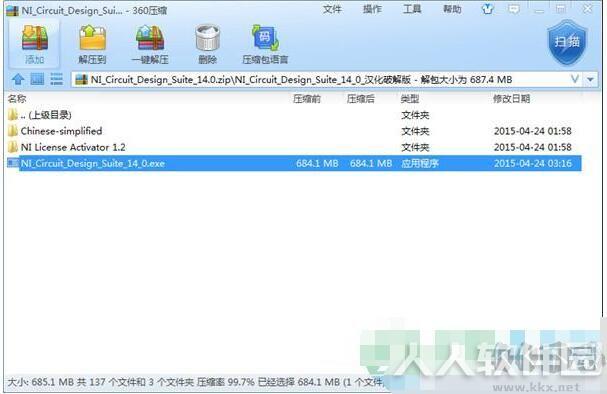The width and height of the screenshot is (607, 394).
Task: Open the 帮助 (Help) menu
Action: tap(452, 9)
